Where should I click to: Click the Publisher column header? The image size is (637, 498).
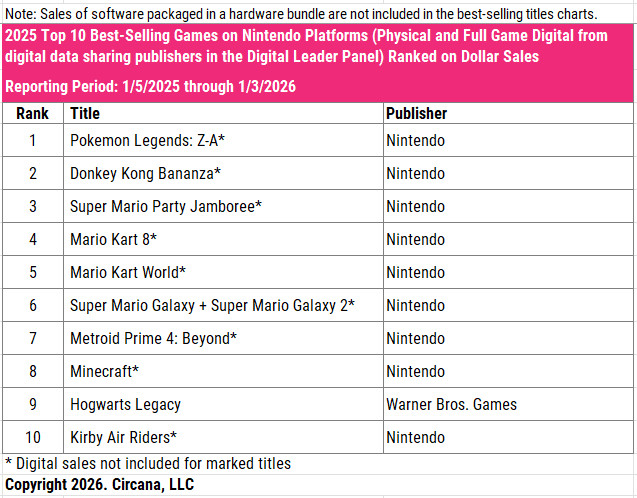tap(416, 114)
